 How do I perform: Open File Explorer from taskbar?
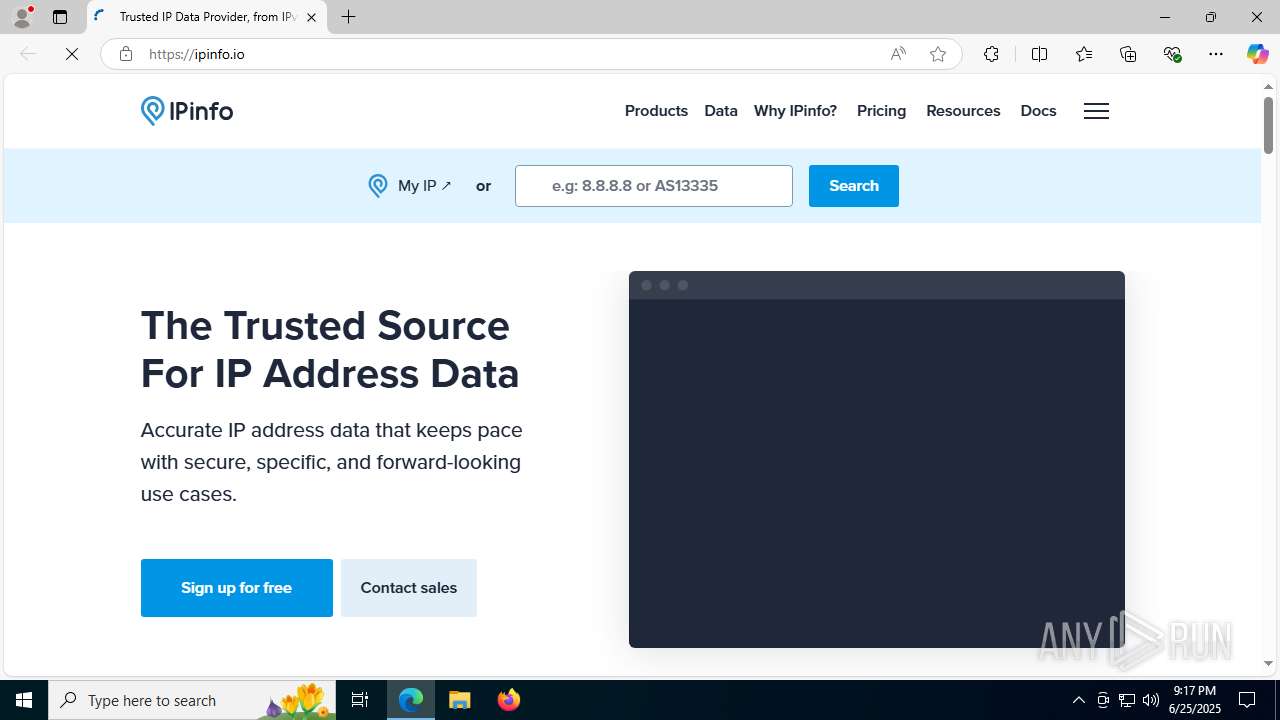coord(460,700)
